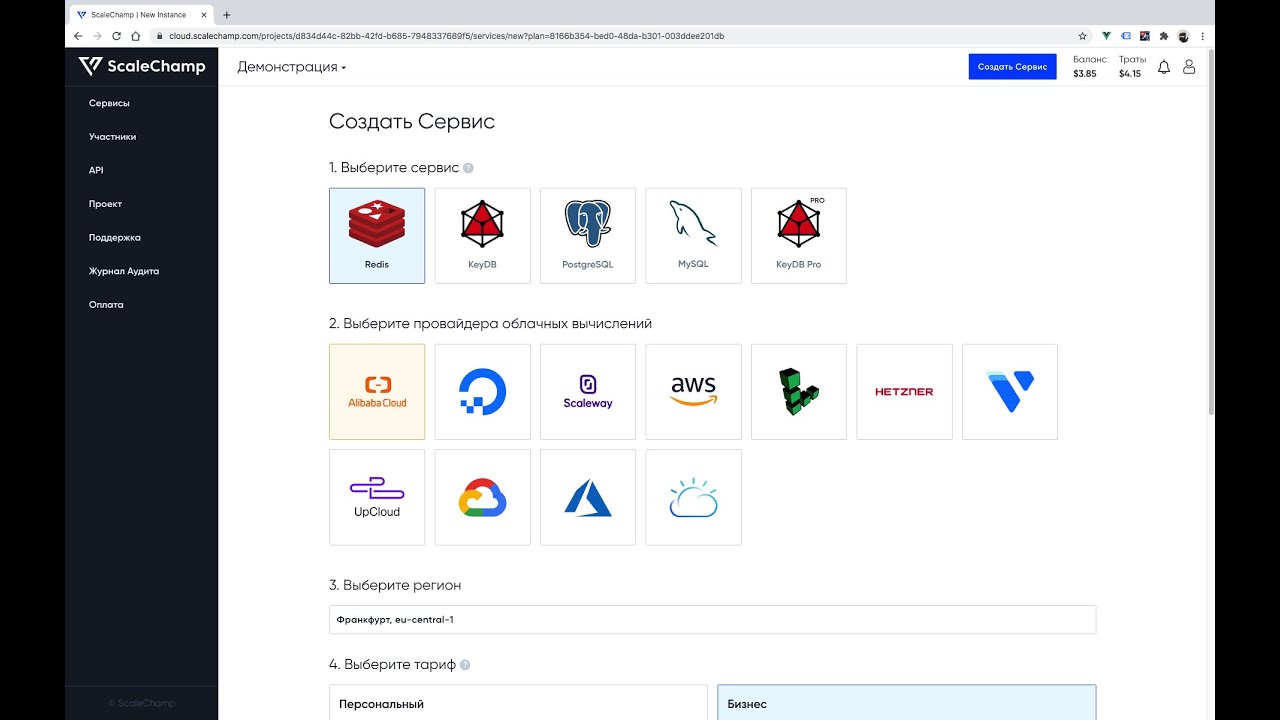Open Проект in the sidebar
This screenshot has width=1280, height=720.
click(x=105, y=204)
